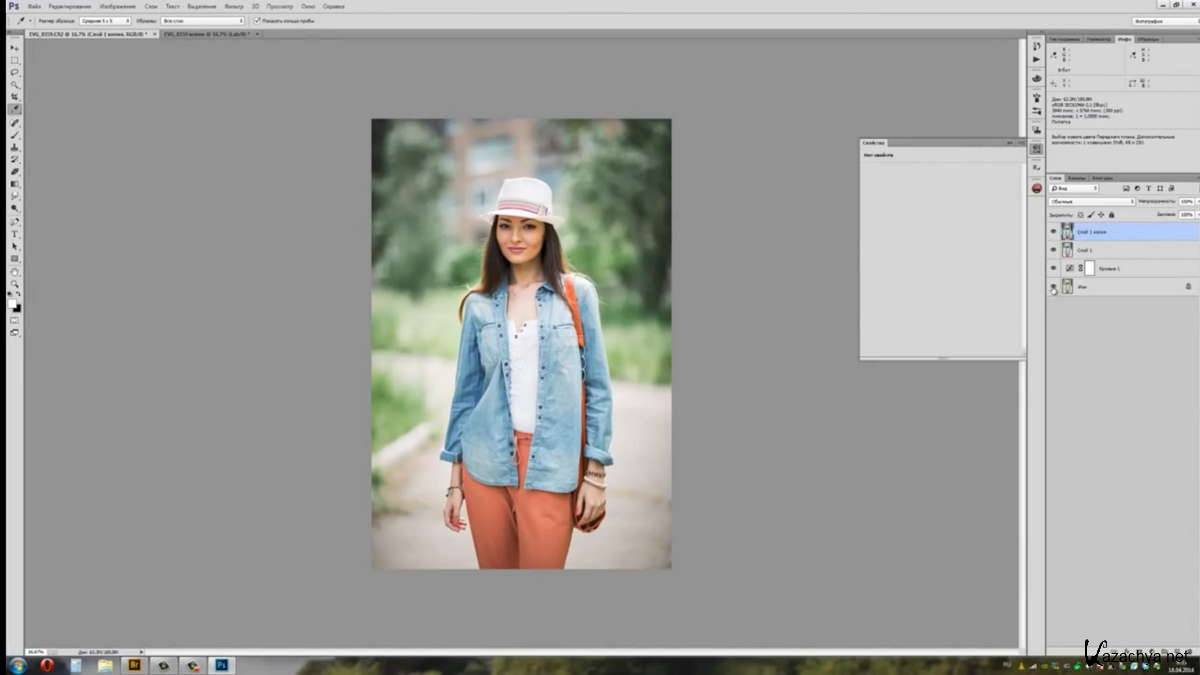Switch to the second document tab
This screenshot has height=675, width=1200.
[205, 34]
